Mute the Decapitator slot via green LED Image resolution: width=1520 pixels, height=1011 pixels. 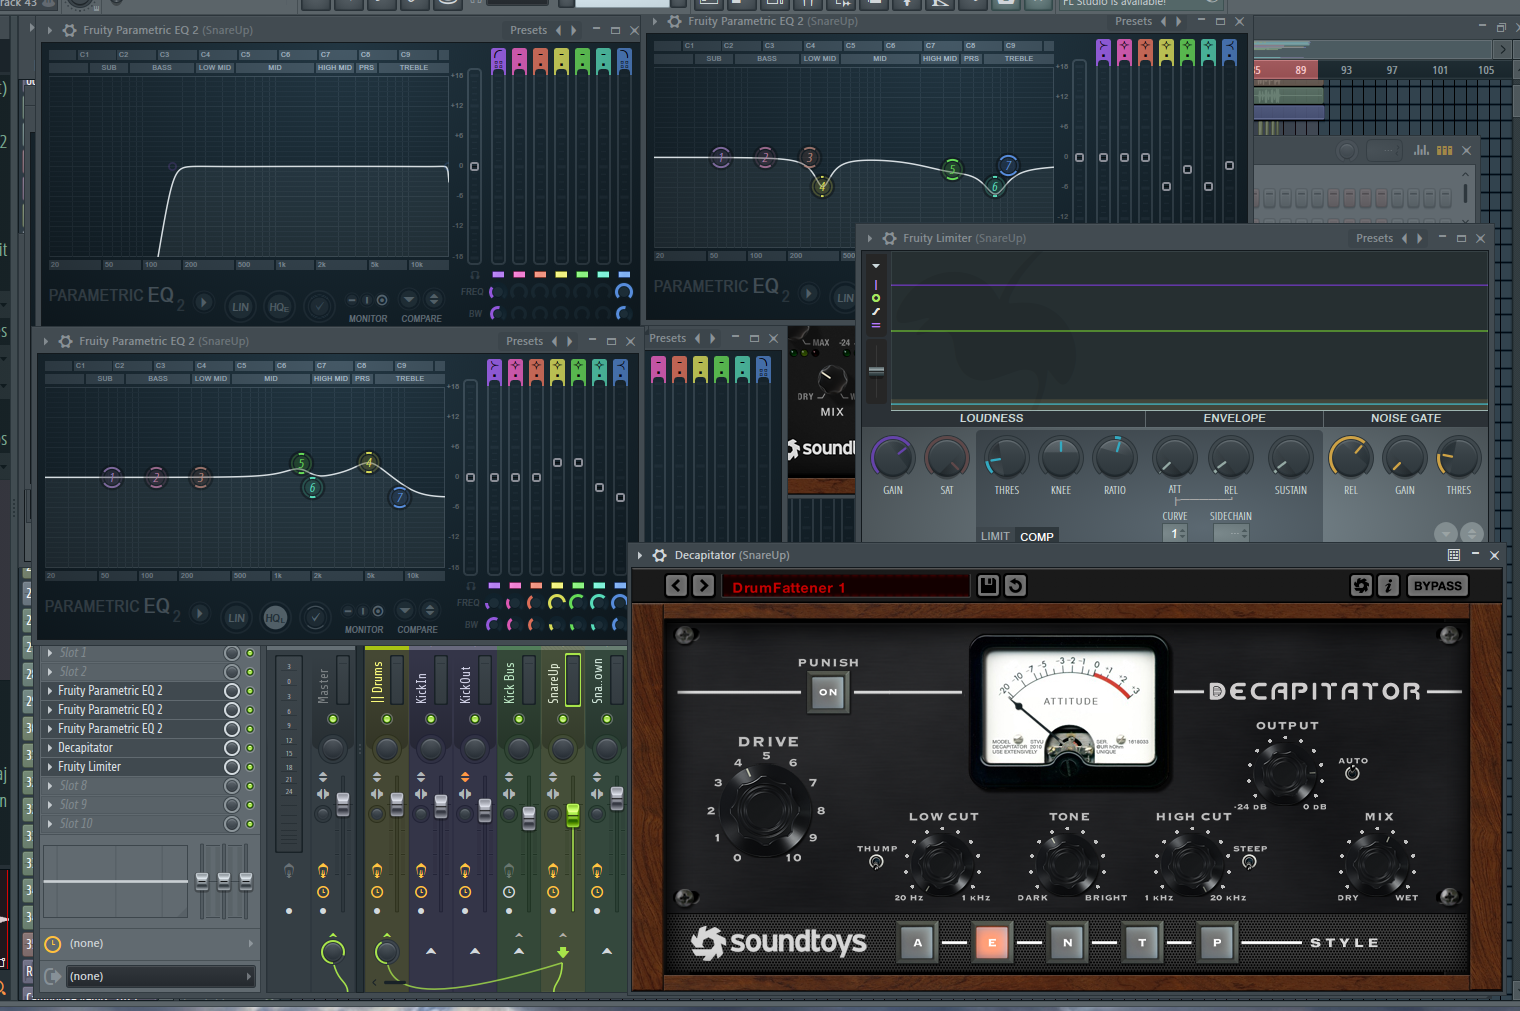[250, 748]
